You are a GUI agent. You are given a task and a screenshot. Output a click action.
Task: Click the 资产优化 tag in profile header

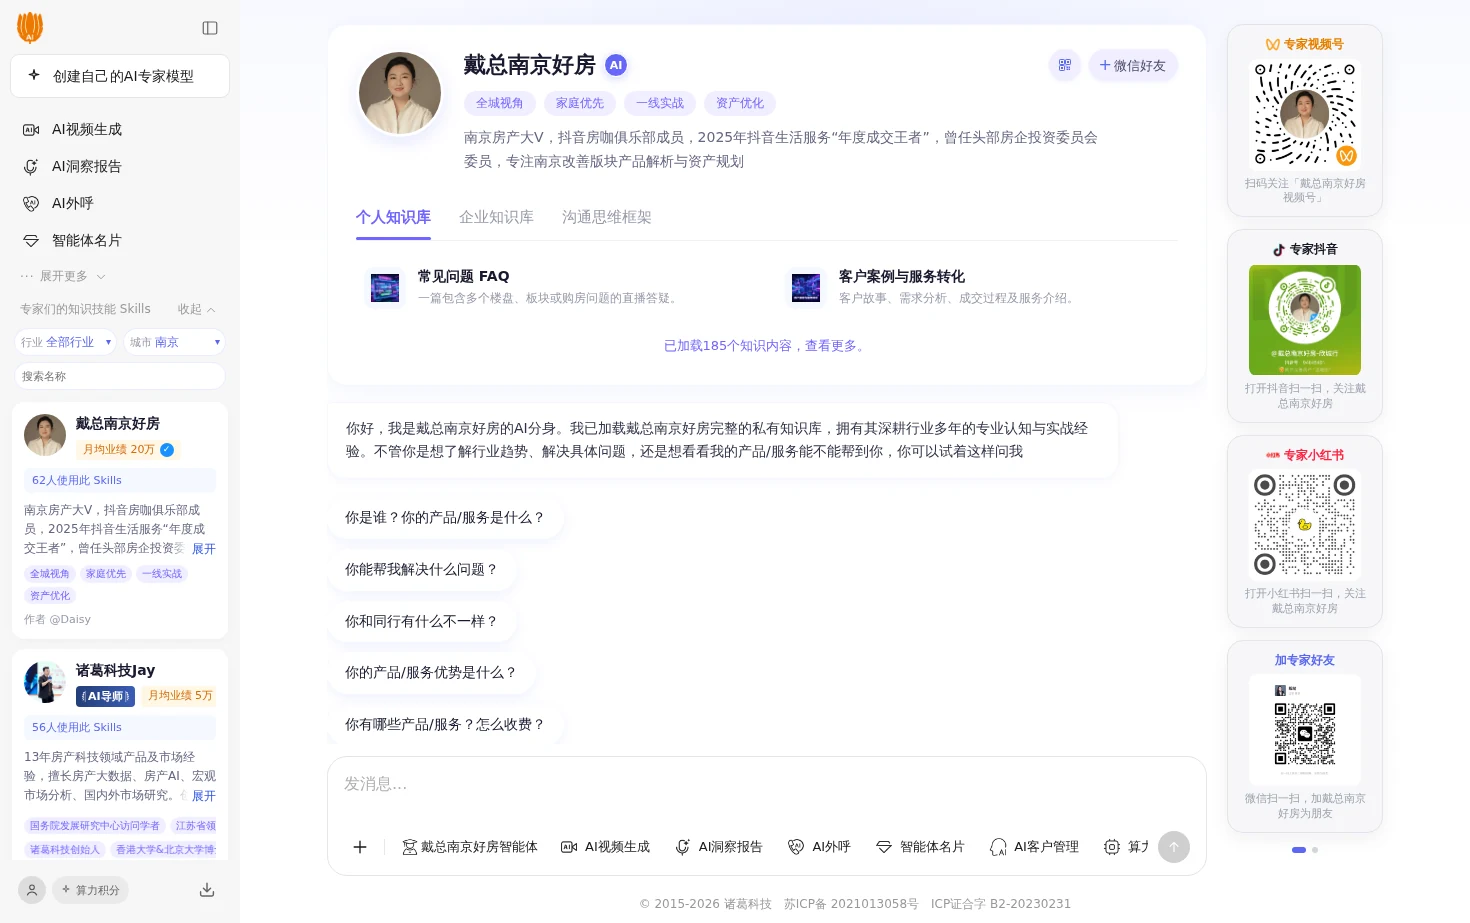(x=740, y=103)
